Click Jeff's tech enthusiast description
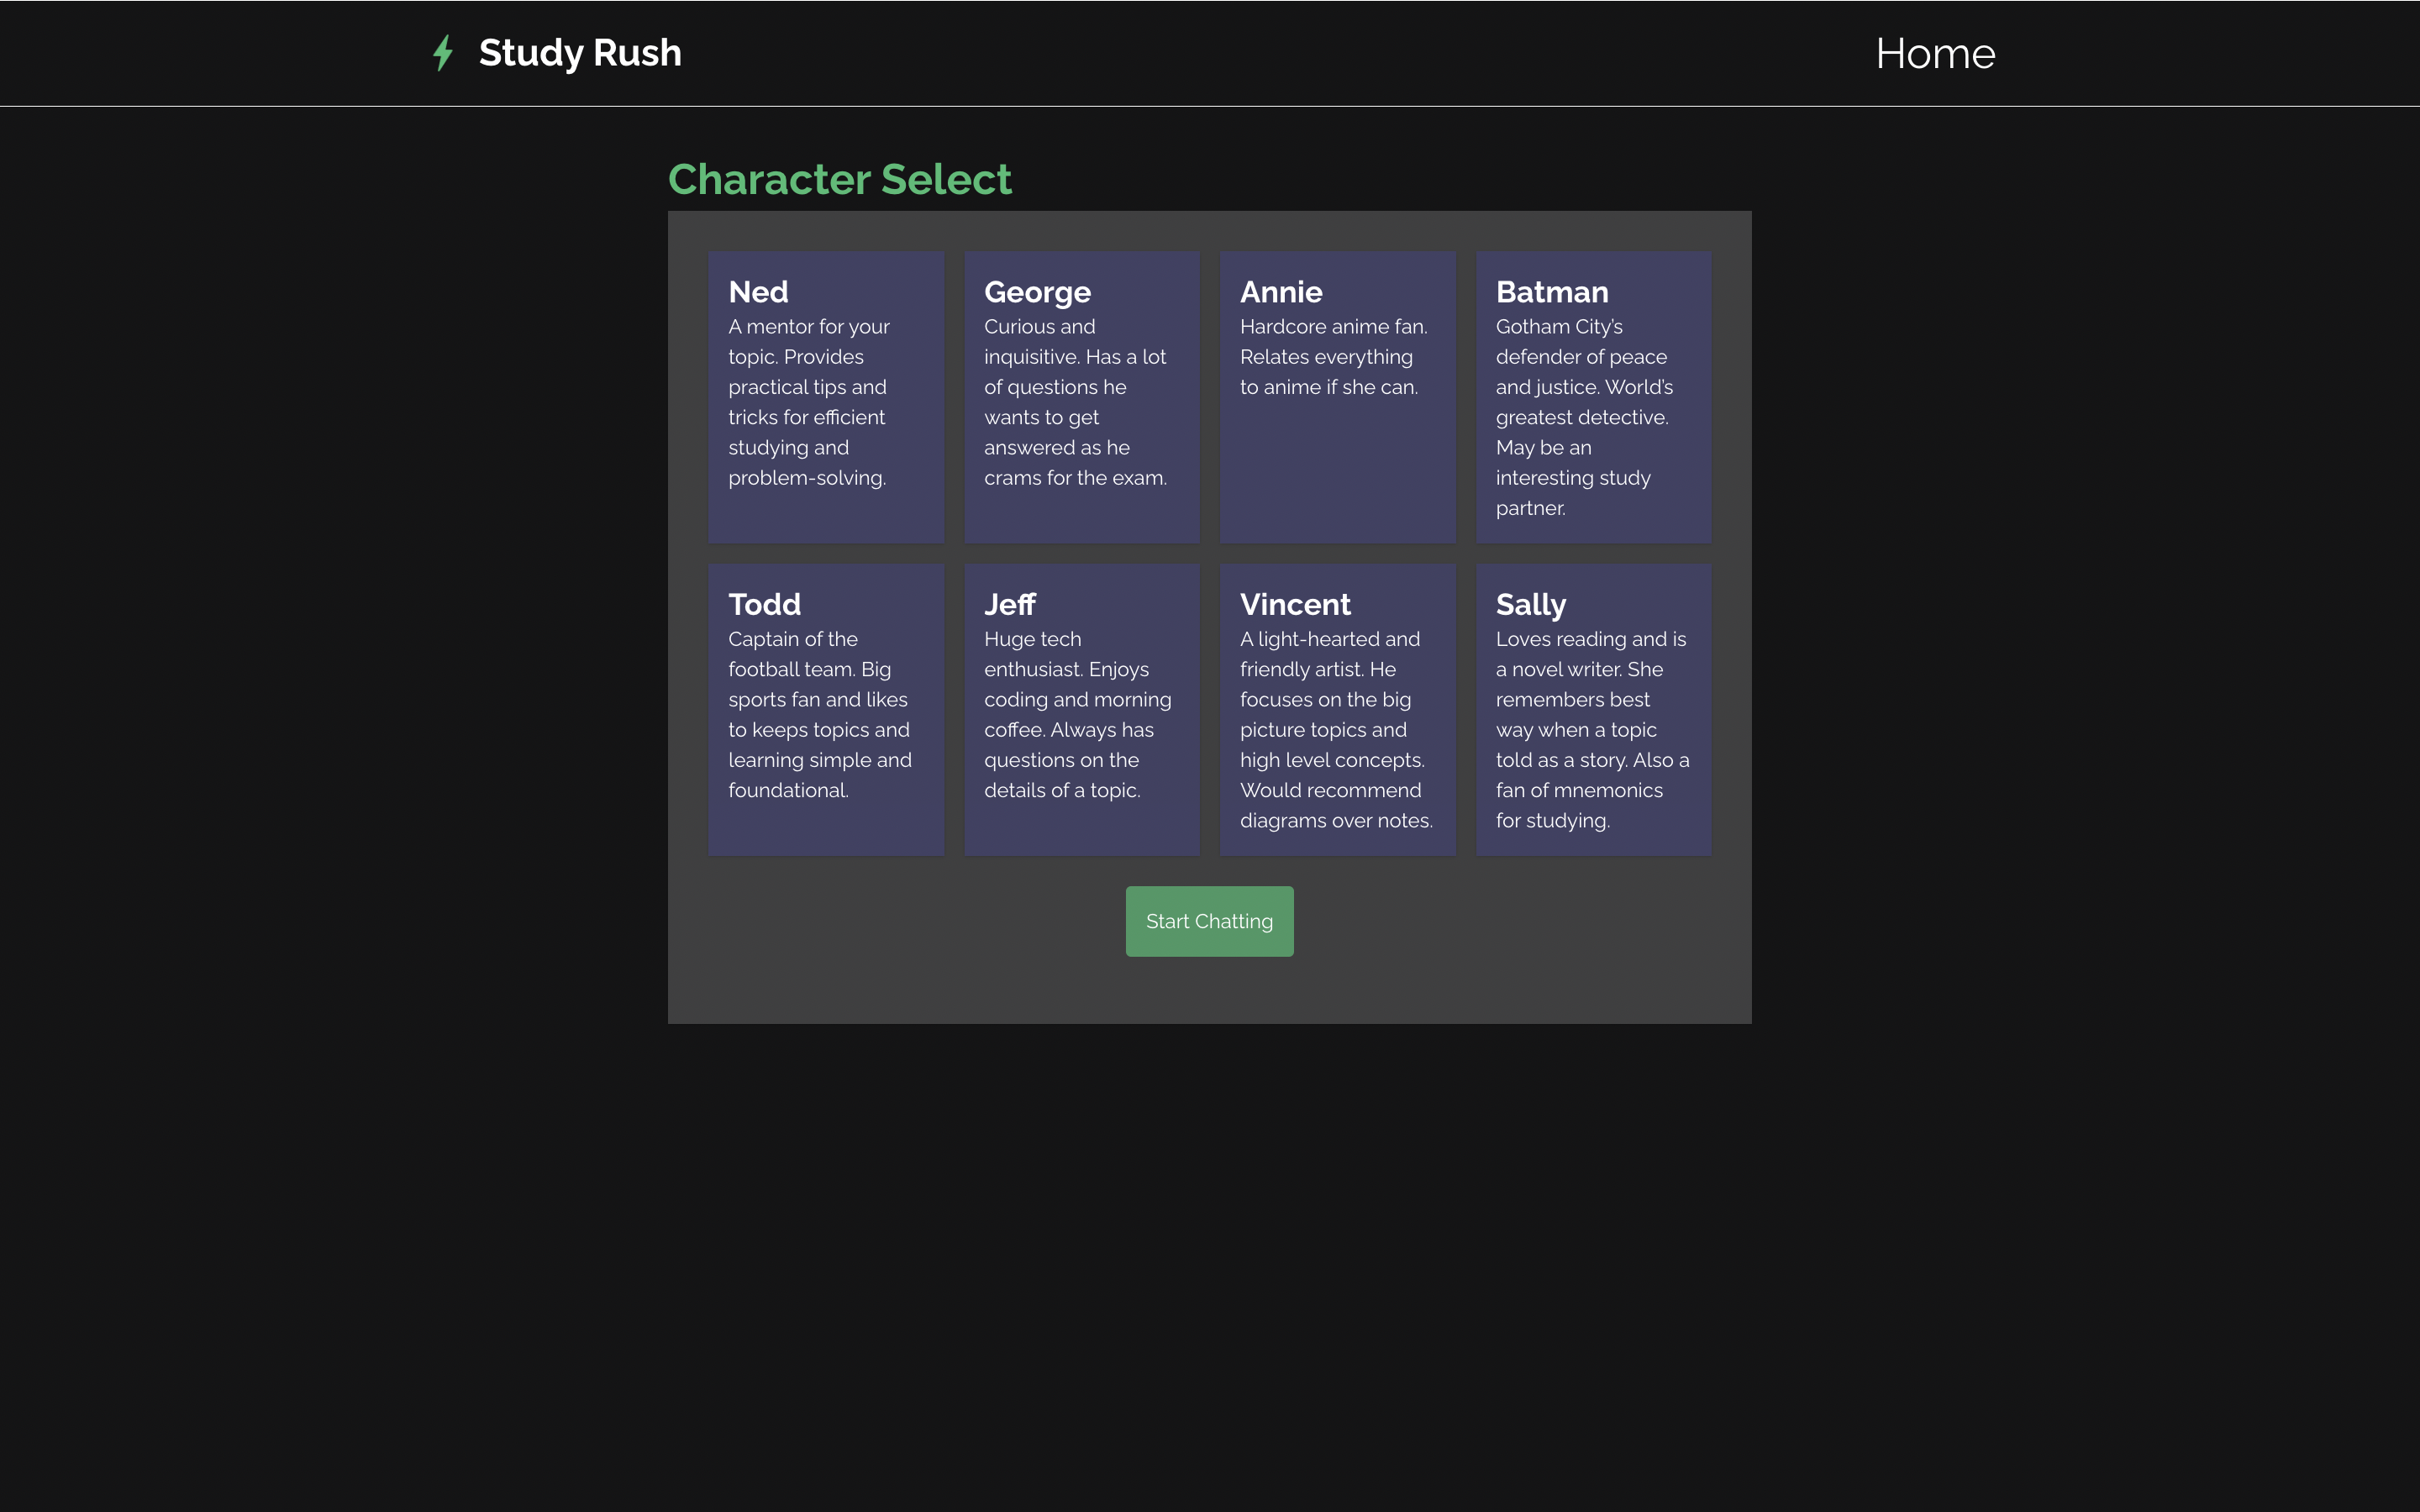The height and width of the screenshot is (1512, 2420). pos(1076,714)
